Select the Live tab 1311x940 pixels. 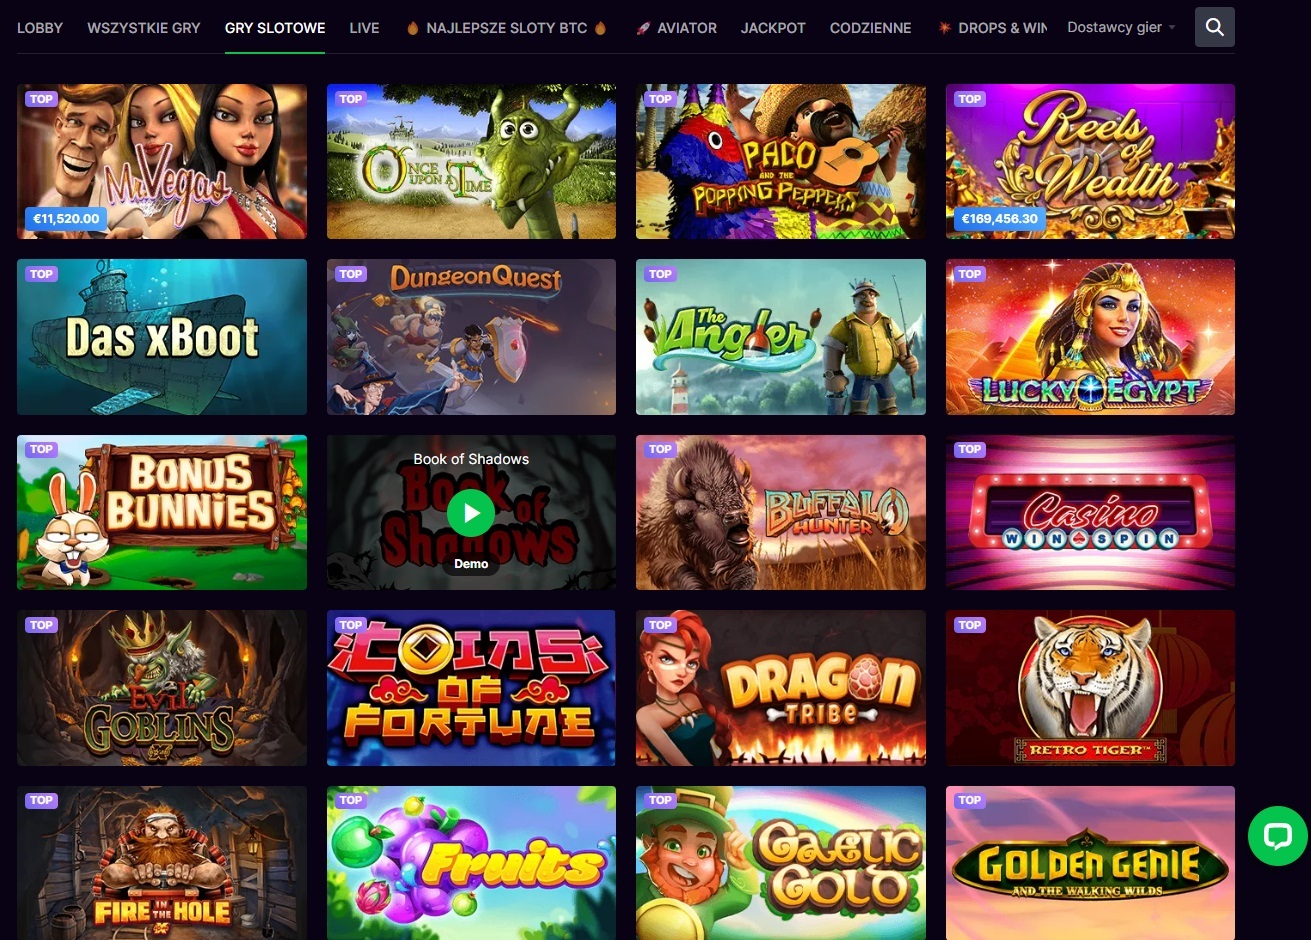364,28
